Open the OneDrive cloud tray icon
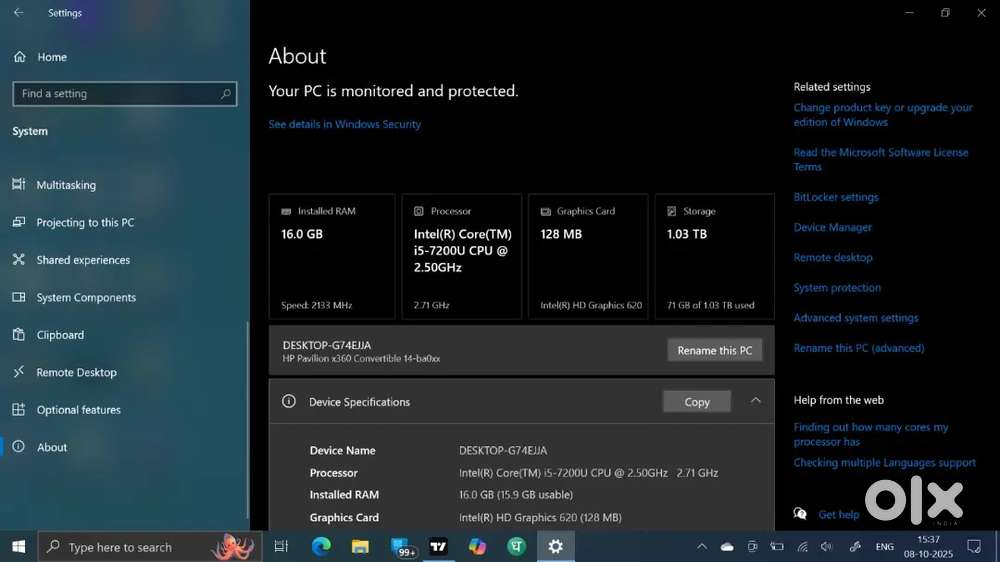This screenshot has width=1000, height=562. tap(727, 547)
